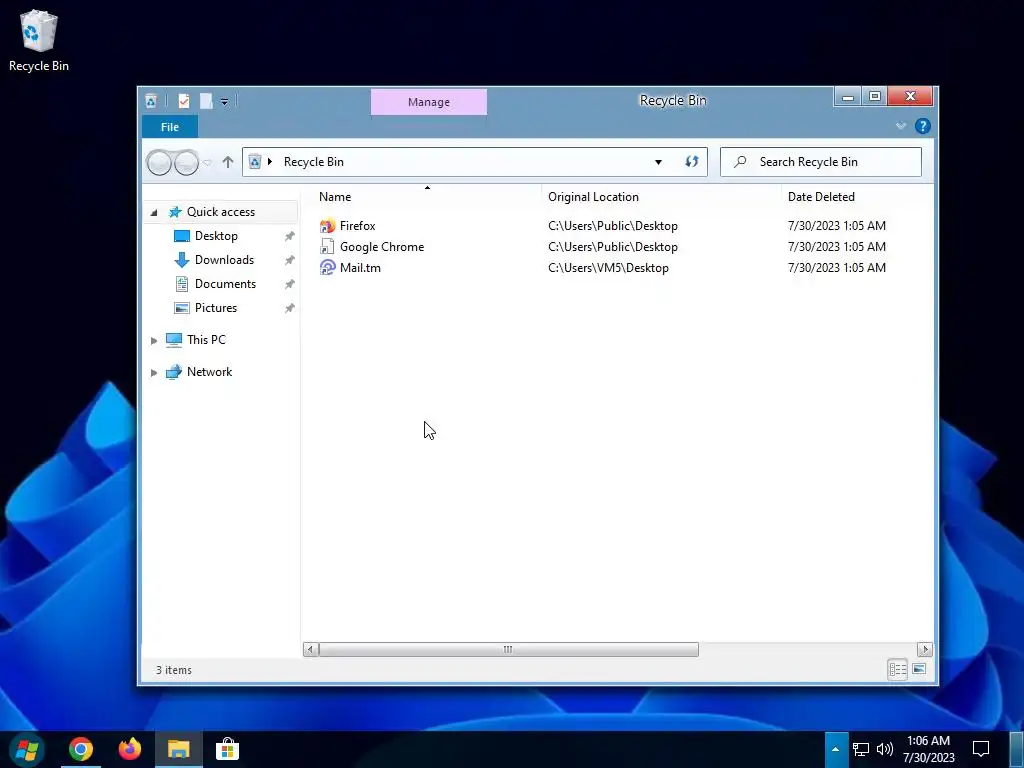
Task: Open the notification center icon
Action: click(x=981, y=750)
